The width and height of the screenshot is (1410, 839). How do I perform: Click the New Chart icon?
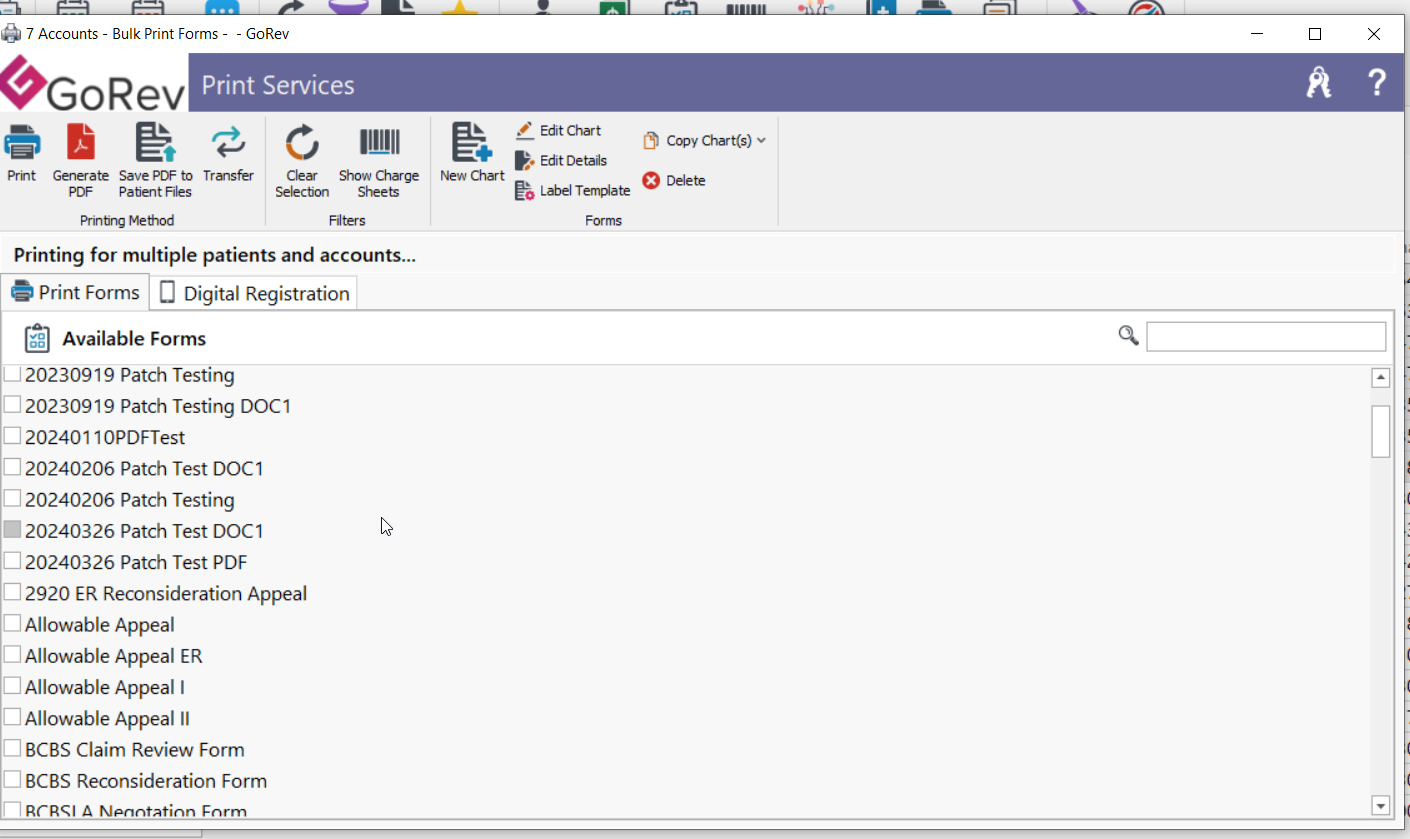pos(472,142)
